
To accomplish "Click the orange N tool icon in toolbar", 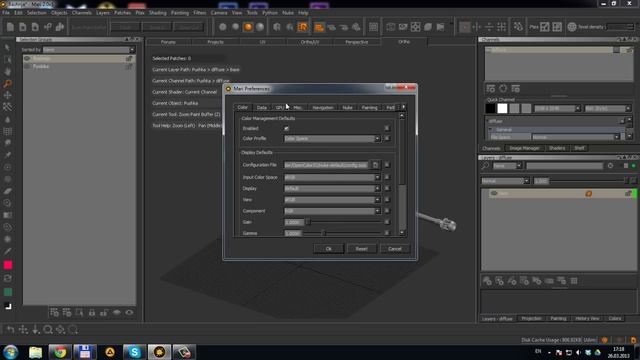I will pos(302,27).
